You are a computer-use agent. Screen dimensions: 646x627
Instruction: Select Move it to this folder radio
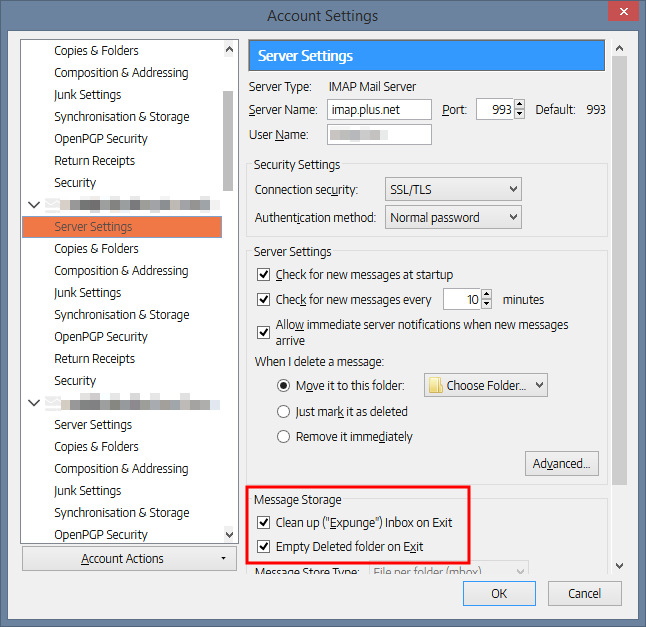tap(283, 386)
